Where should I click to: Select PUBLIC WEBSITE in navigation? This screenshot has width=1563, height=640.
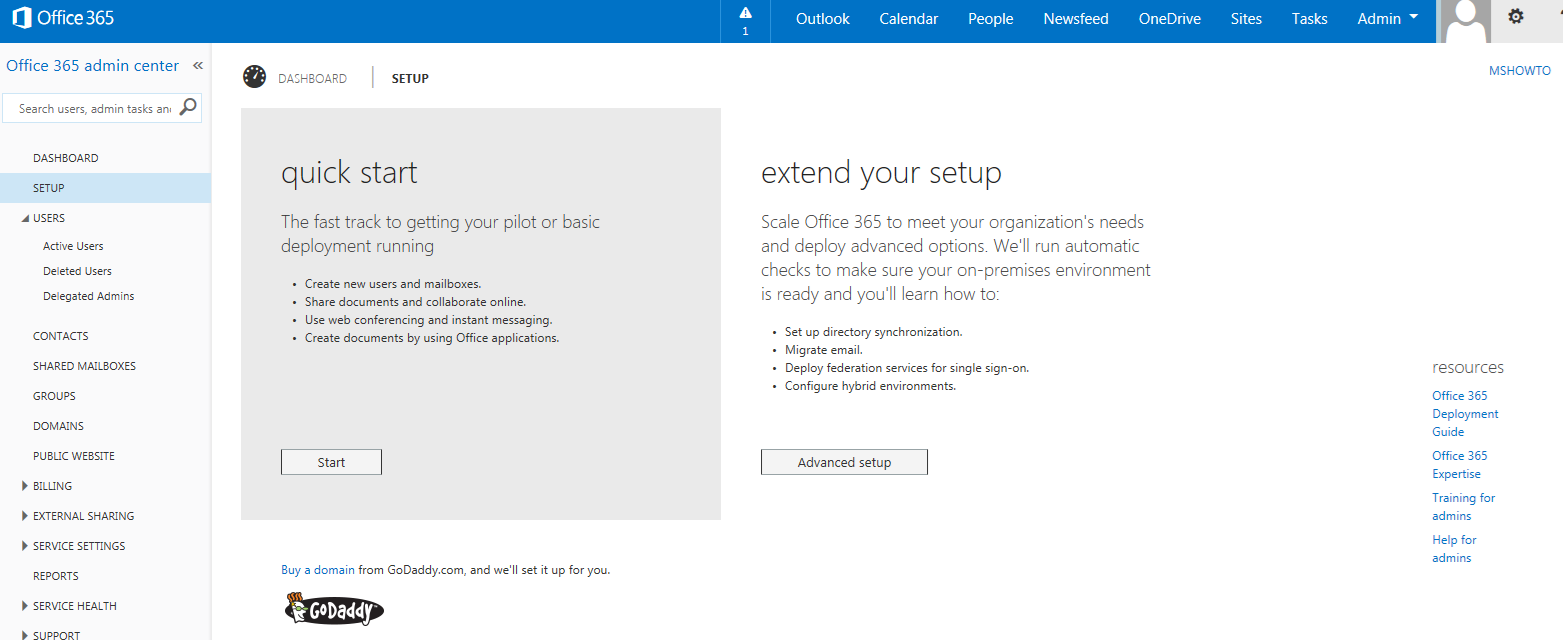pyautogui.click(x=74, y=456)
